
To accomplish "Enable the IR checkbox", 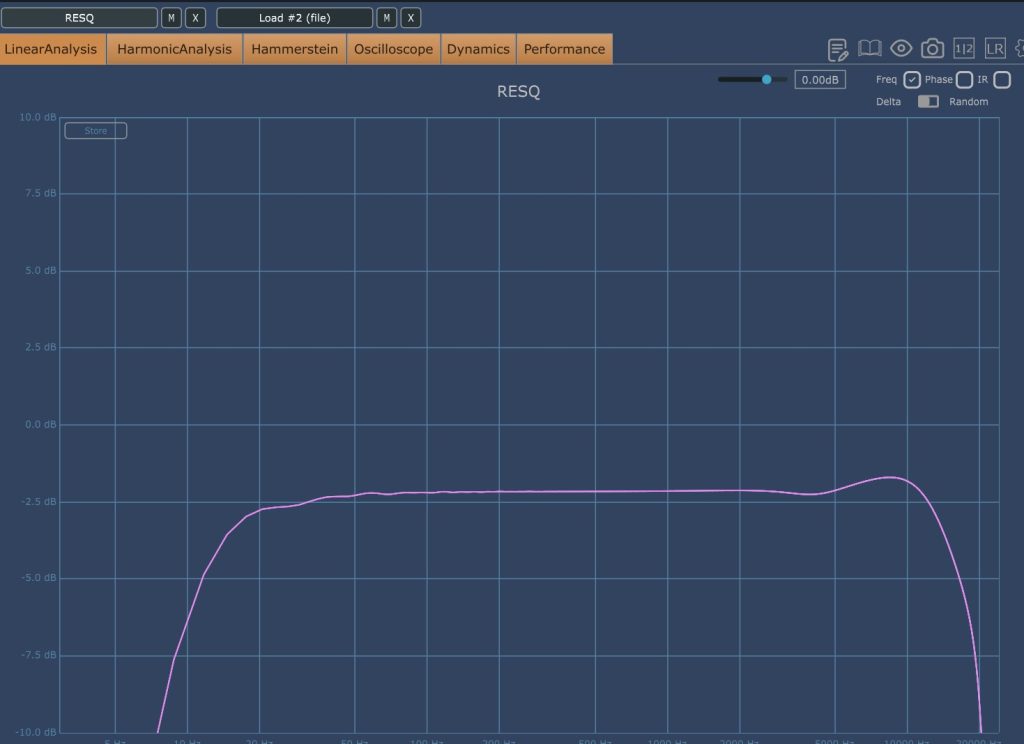I will 1002,80.
